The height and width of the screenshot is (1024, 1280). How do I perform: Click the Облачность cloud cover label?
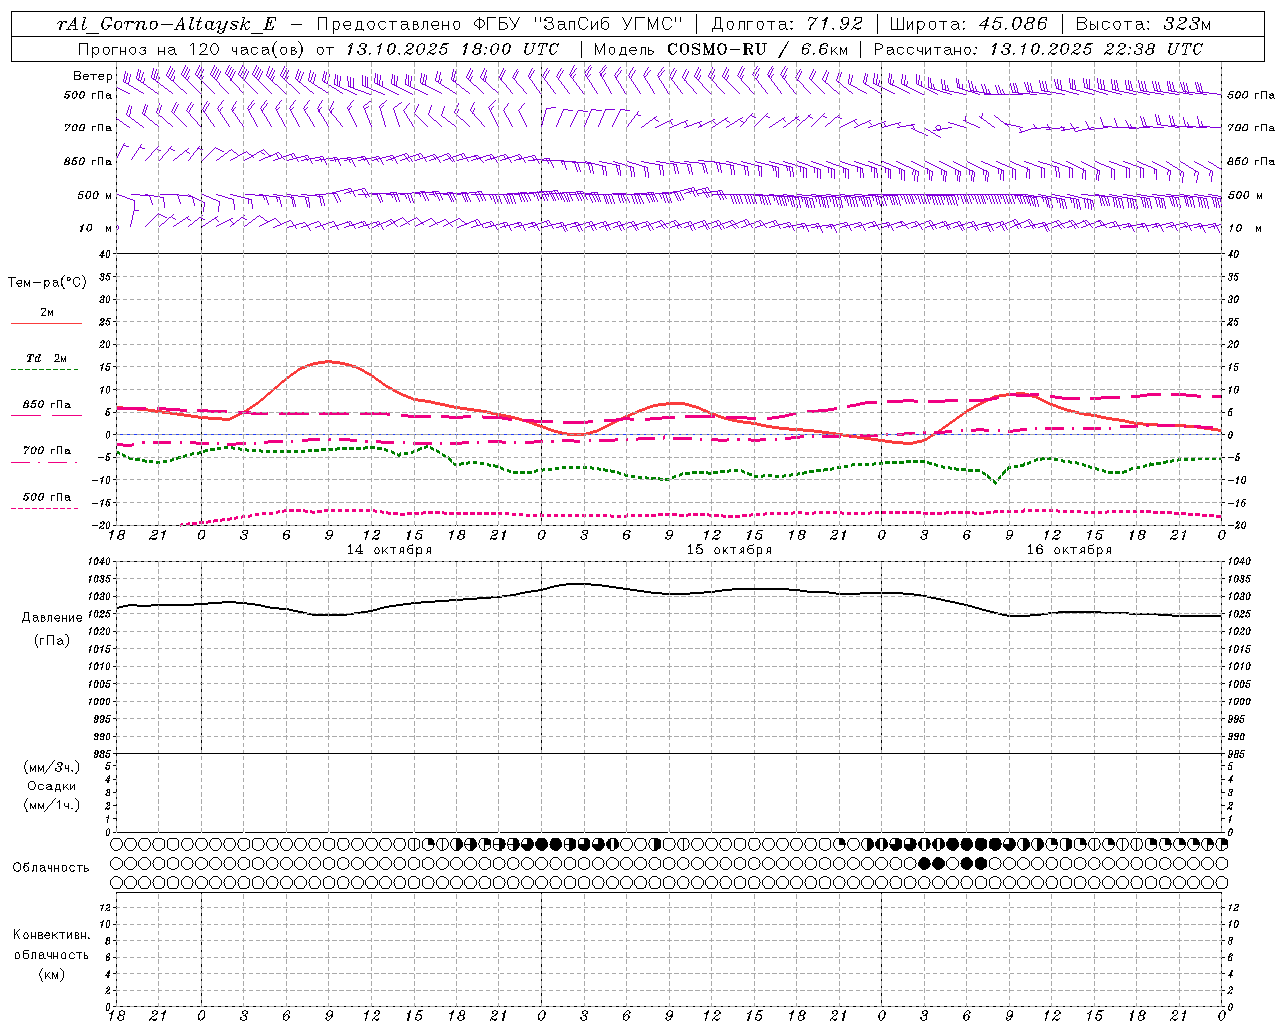click(51, 868)
